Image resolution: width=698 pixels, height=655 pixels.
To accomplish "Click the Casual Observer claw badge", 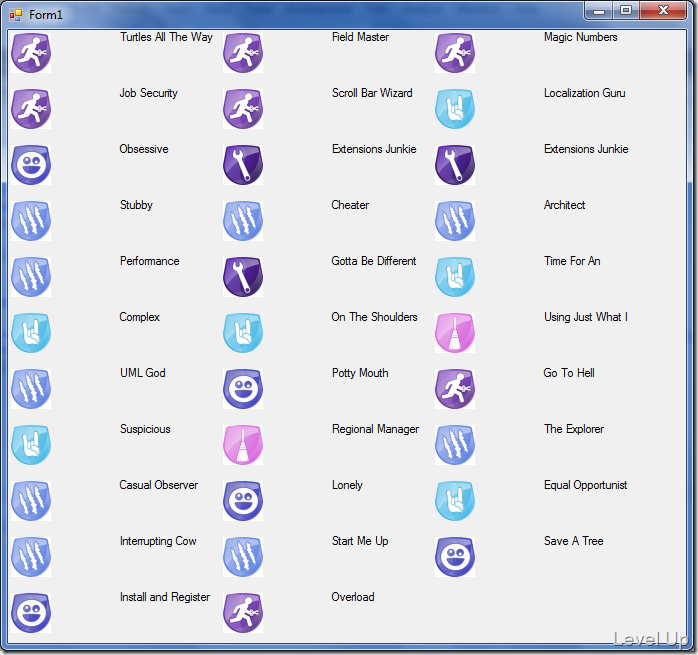I will point(31,501).
